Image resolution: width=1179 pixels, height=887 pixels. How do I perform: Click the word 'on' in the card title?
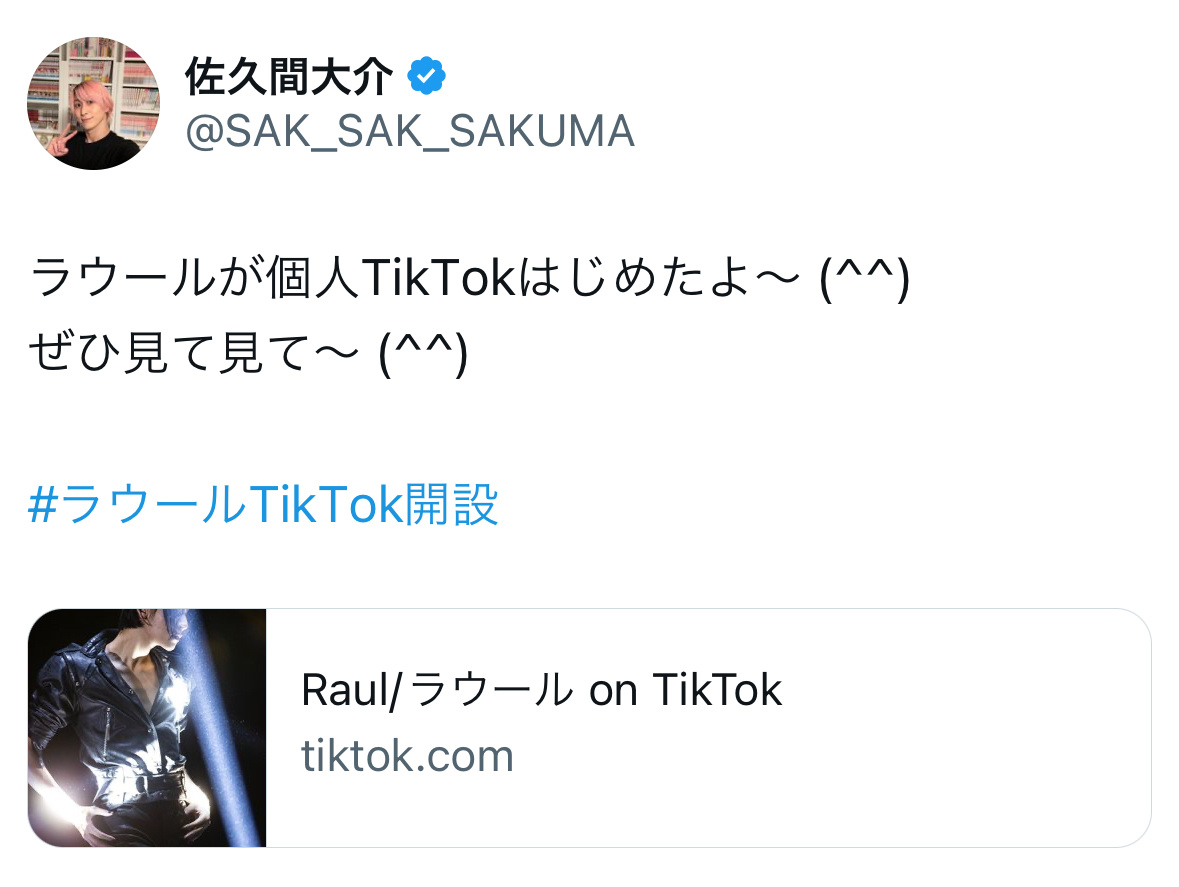613,692
